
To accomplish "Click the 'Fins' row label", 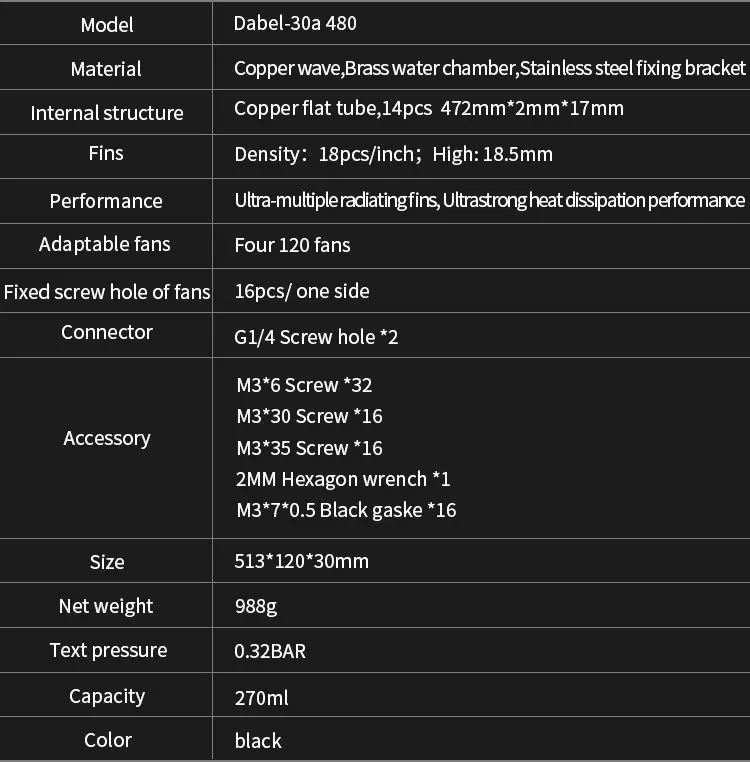I will (x=106, y=153).
